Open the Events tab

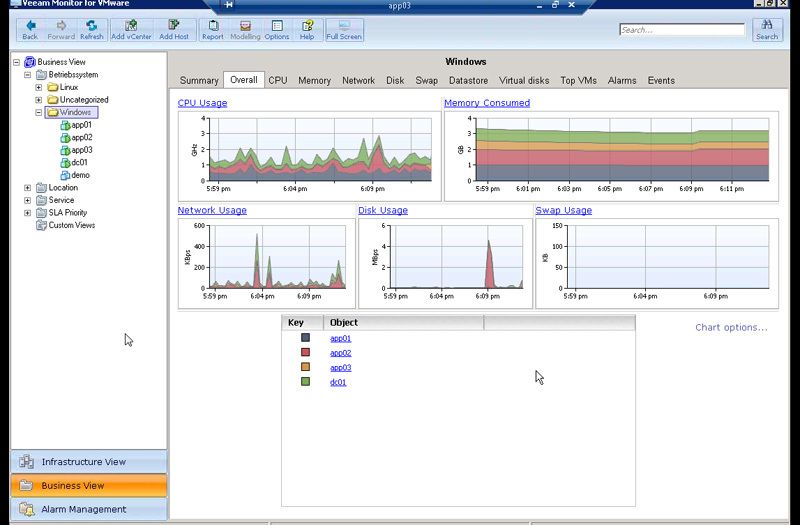tap(661, 80)
